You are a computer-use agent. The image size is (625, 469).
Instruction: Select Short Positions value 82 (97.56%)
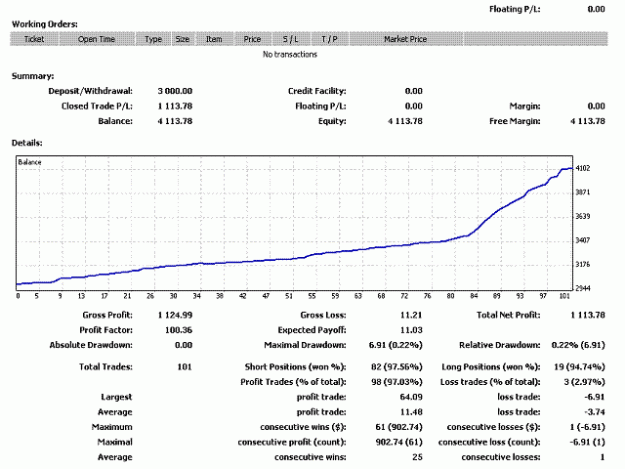[396, 367]
